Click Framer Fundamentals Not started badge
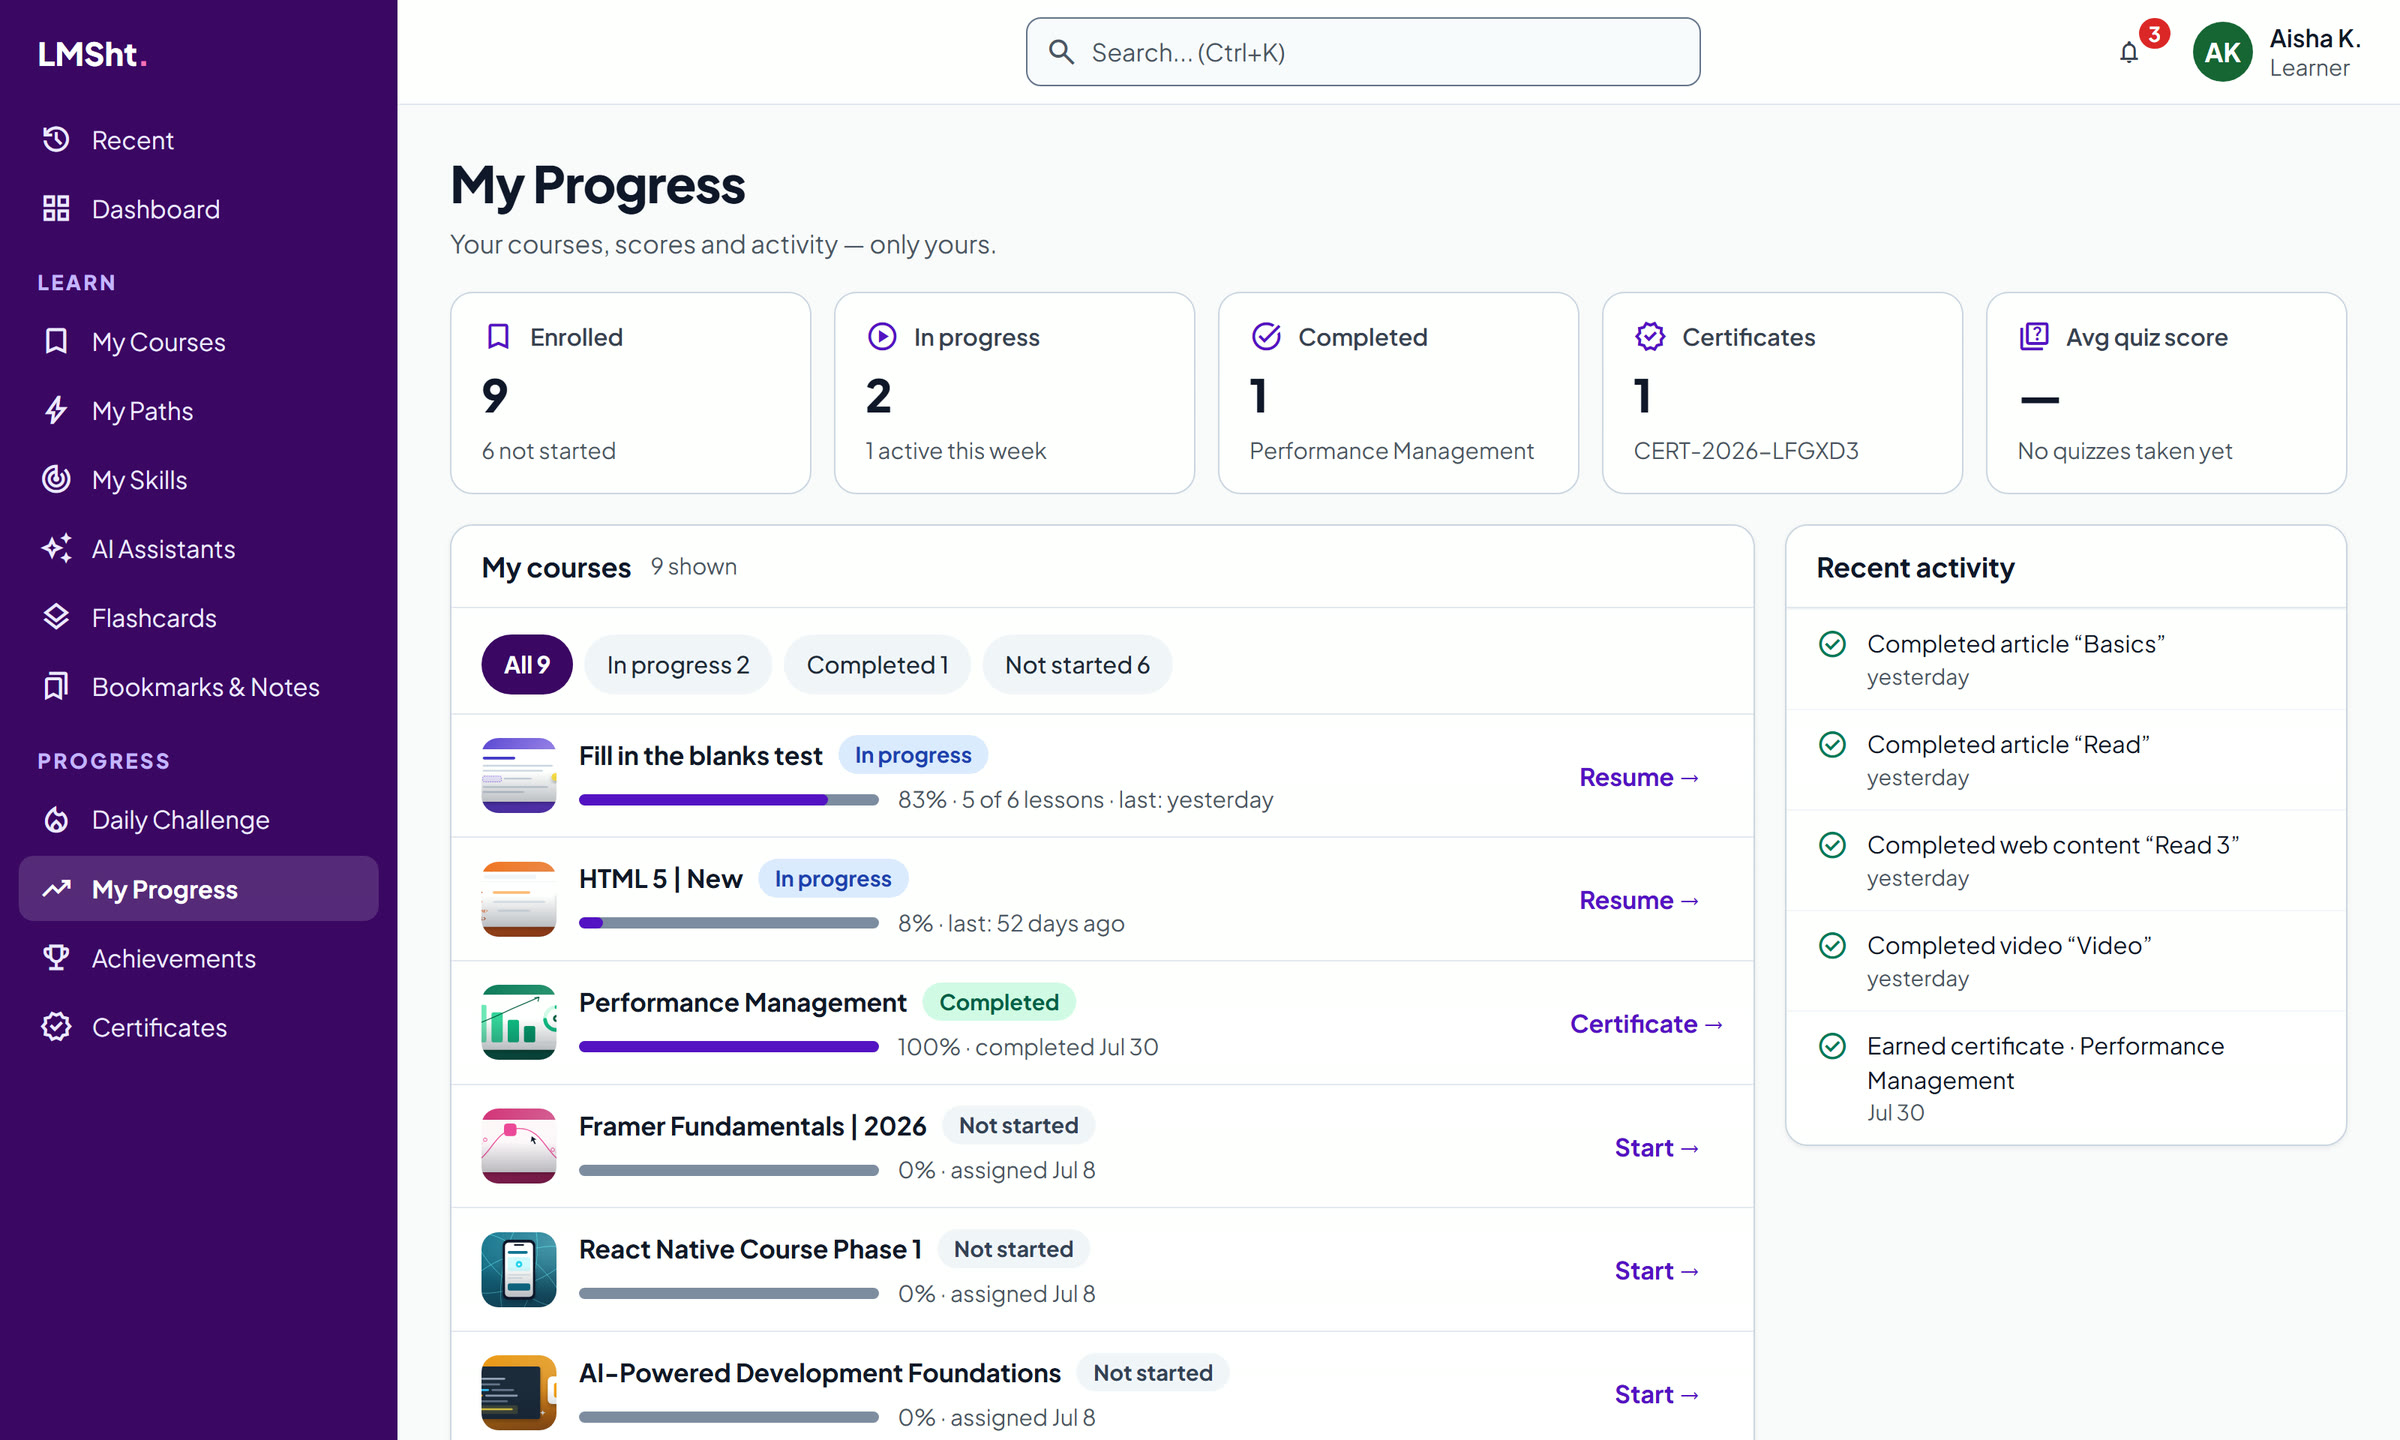 (1018, 1126)
